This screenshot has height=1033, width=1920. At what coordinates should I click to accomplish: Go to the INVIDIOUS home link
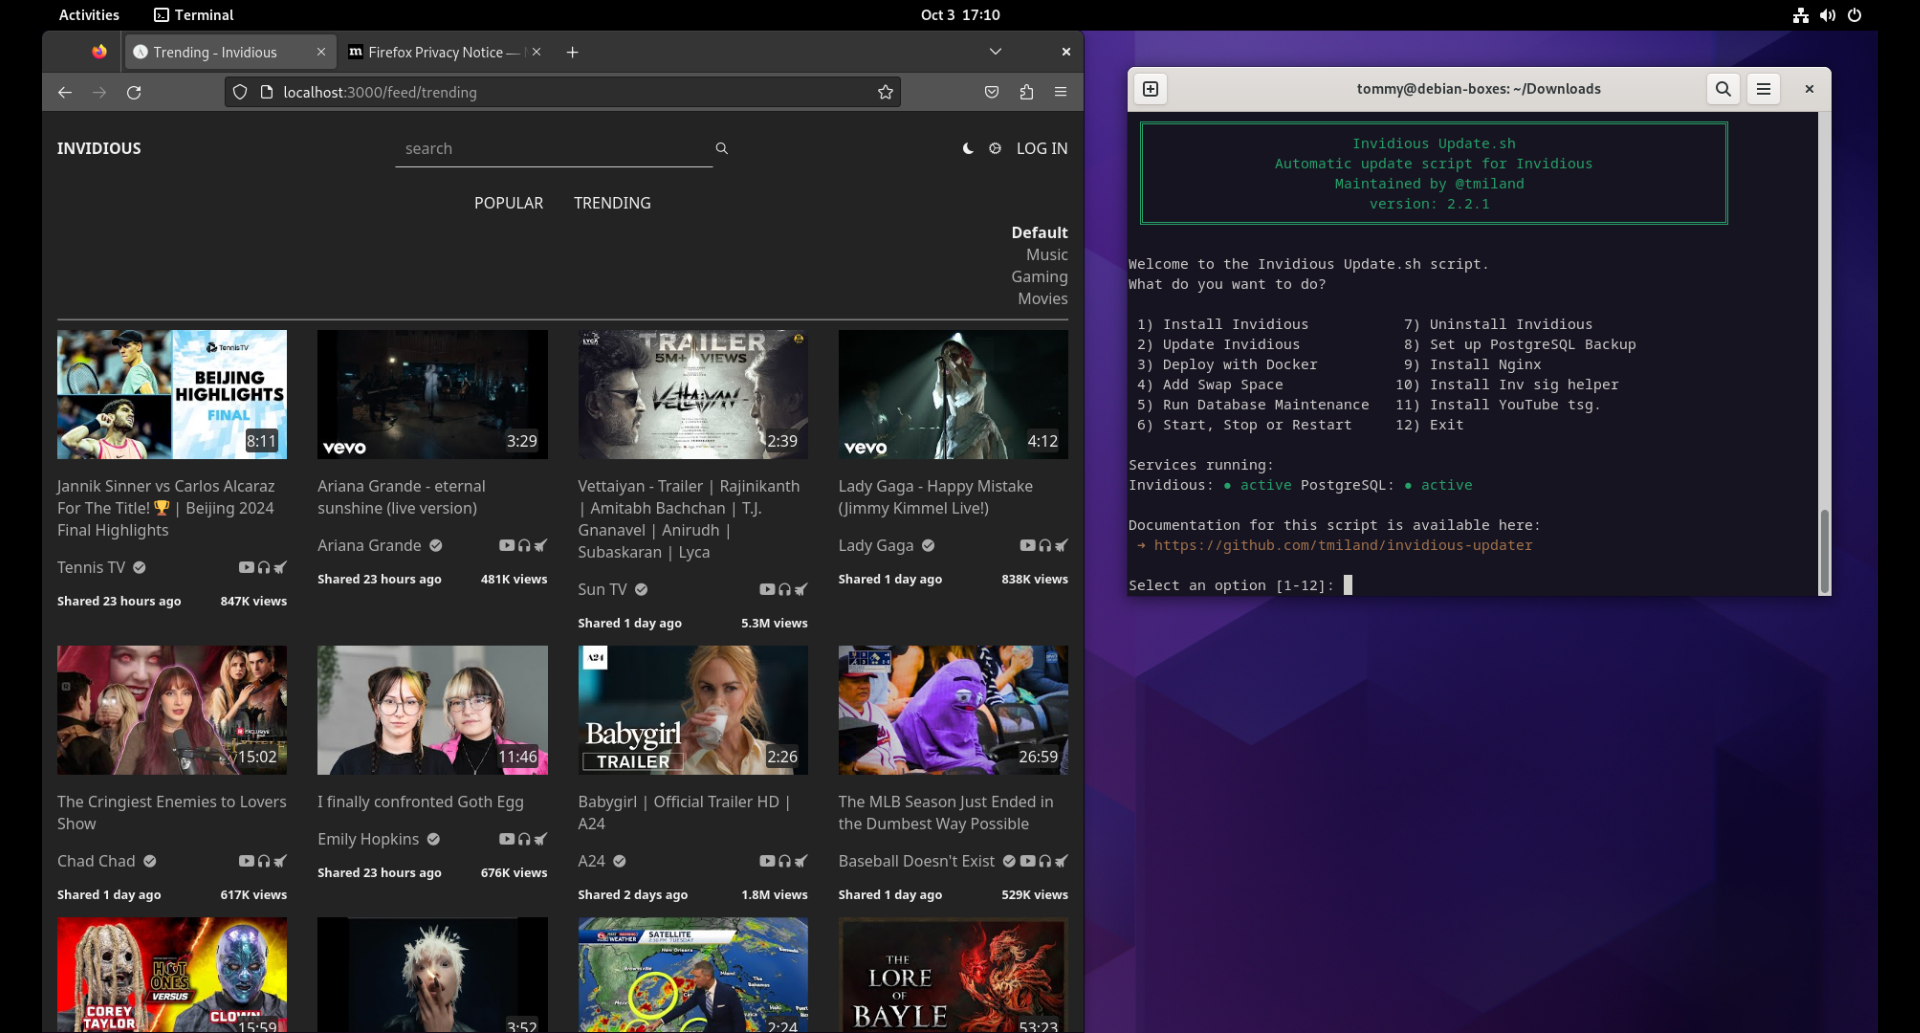tap(99, 148)
